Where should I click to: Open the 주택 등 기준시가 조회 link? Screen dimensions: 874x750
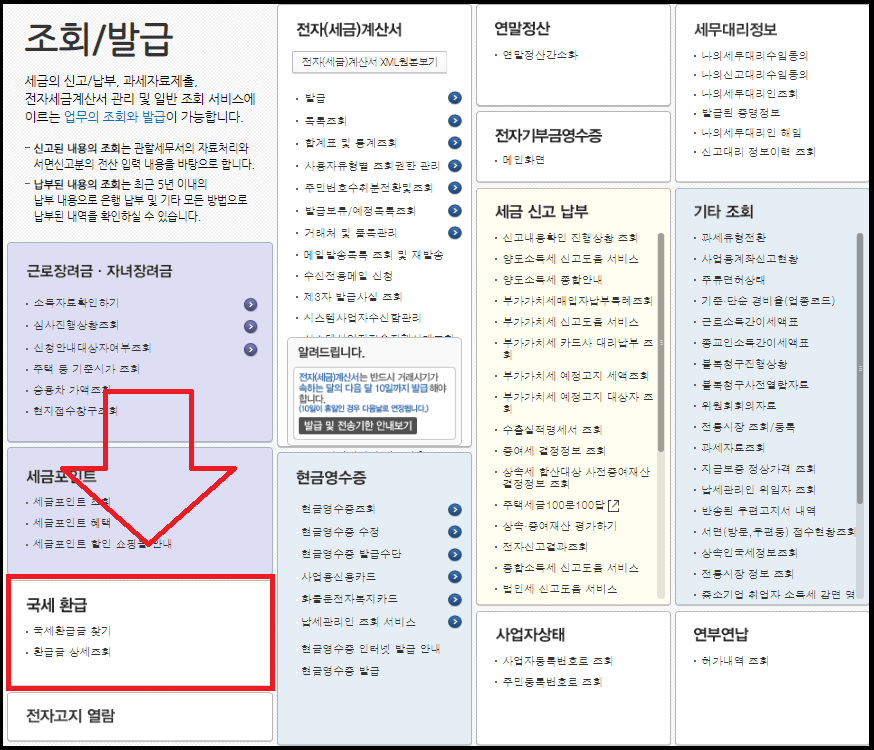pyautogui.click(x=86, y=369)
